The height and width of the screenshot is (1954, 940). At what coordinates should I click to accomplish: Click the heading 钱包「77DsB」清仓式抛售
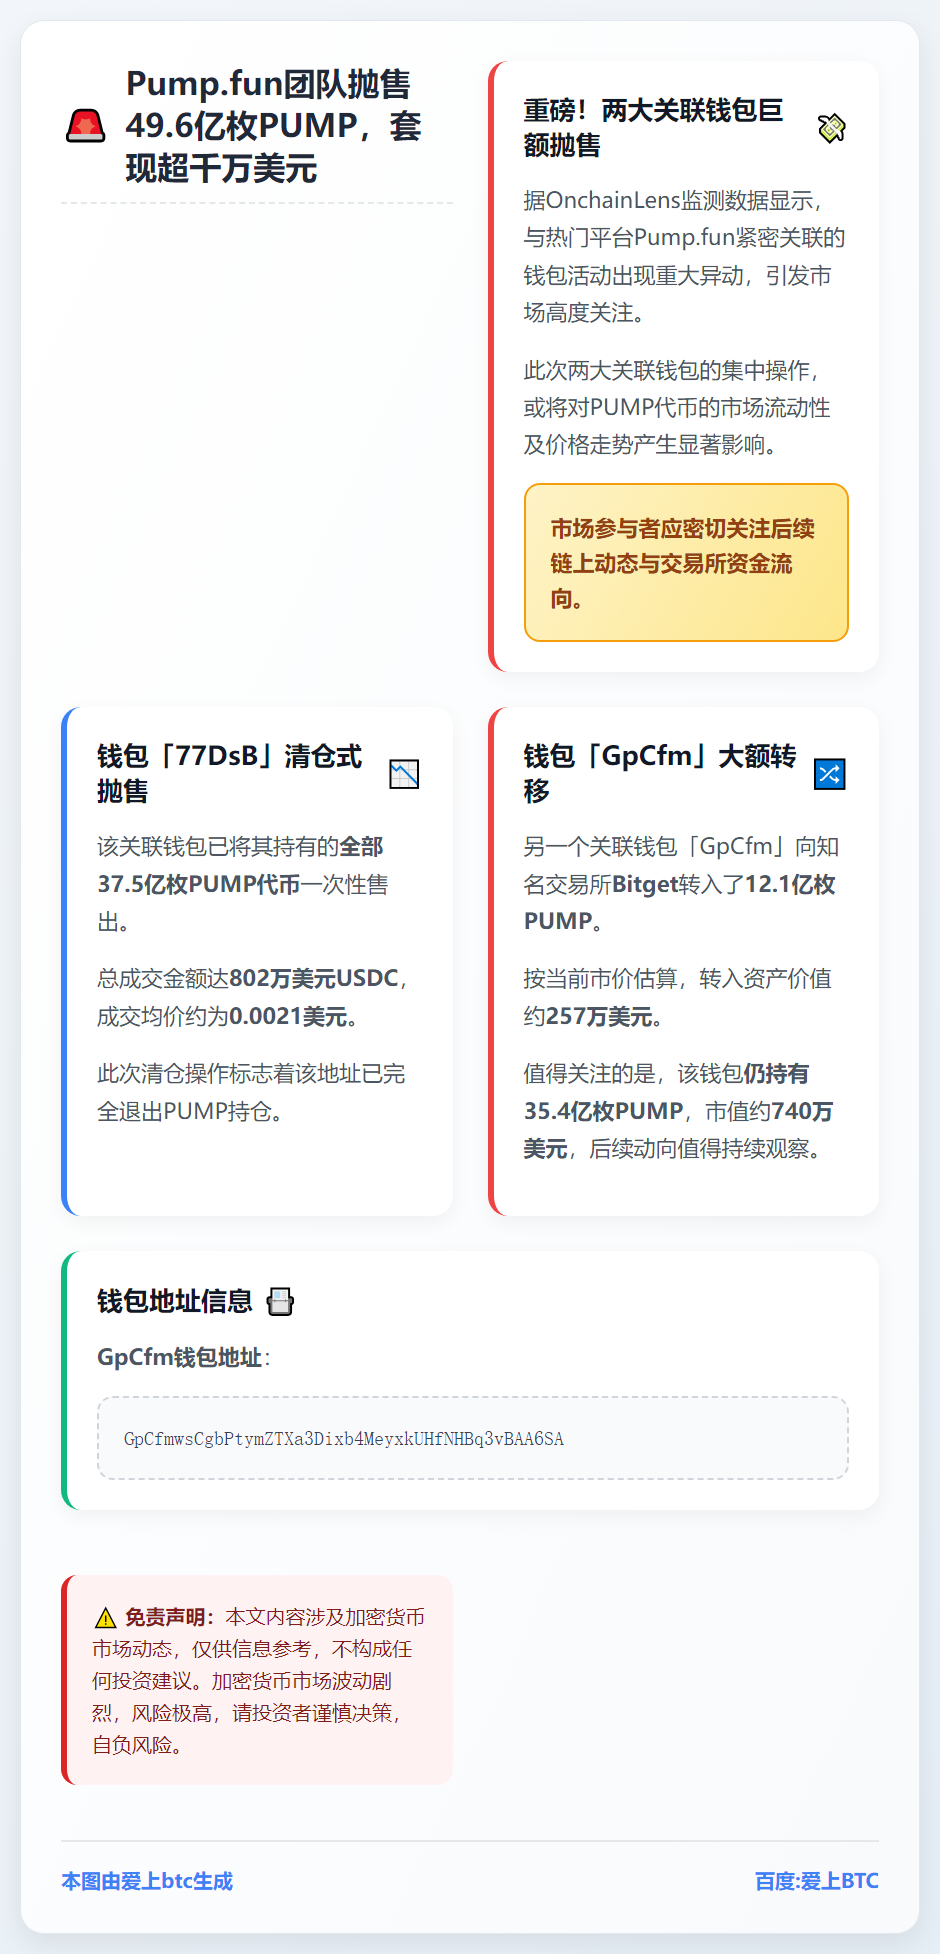229,774
